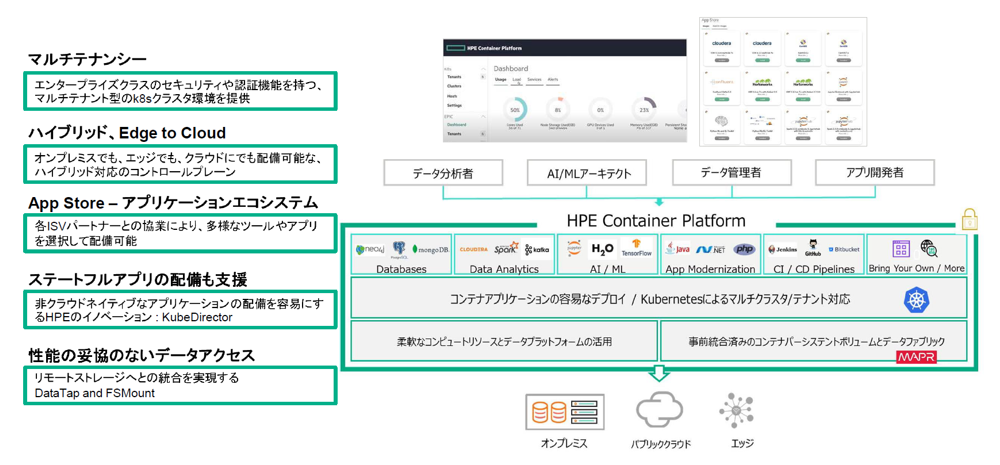Click the アプリ開発者 role box
Screen dimensions: 1000x465
(874, 172)
